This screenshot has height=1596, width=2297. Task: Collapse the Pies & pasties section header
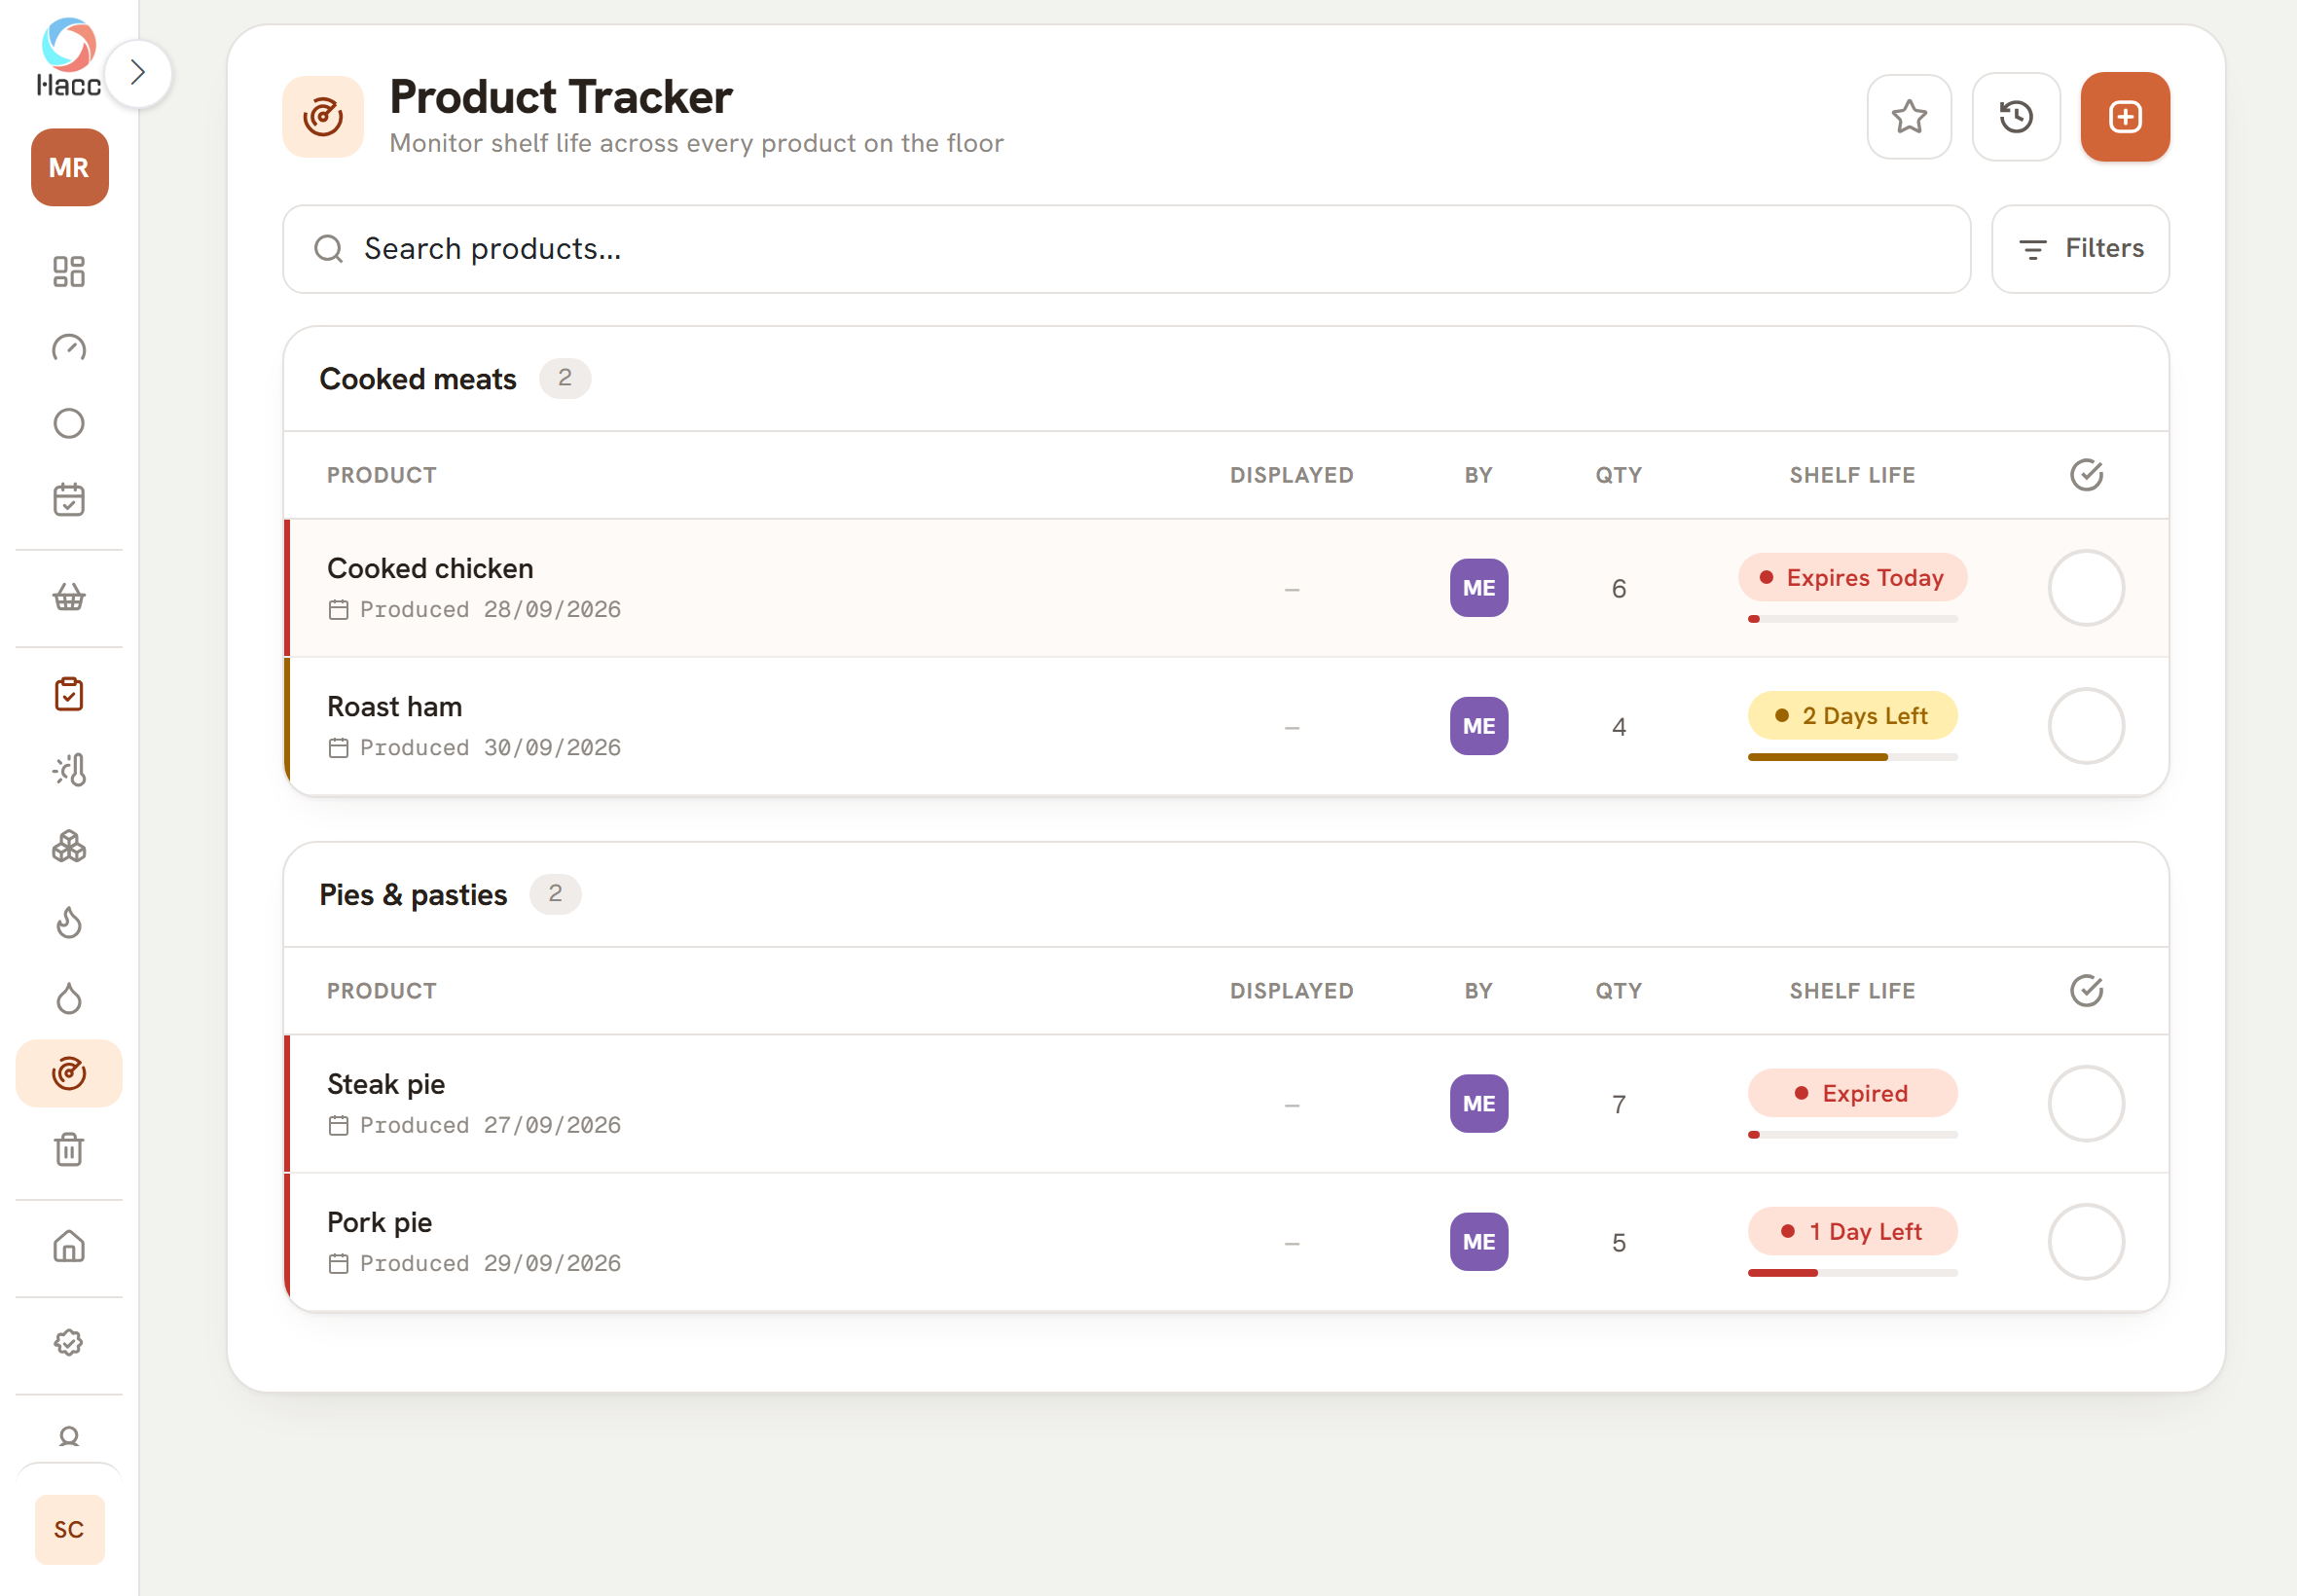1226,894
